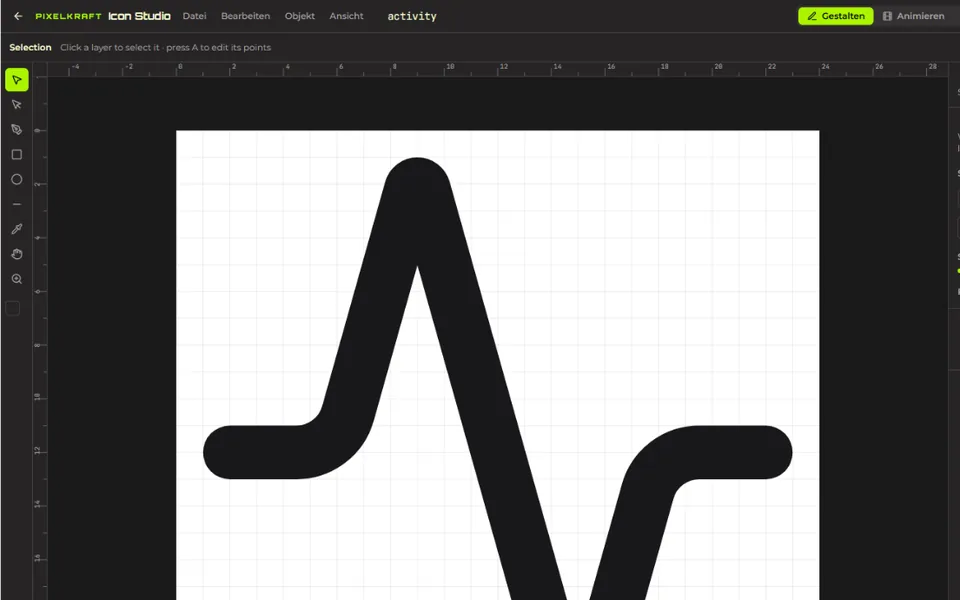Switch to the Animieren mode

(x=913, y=16)
